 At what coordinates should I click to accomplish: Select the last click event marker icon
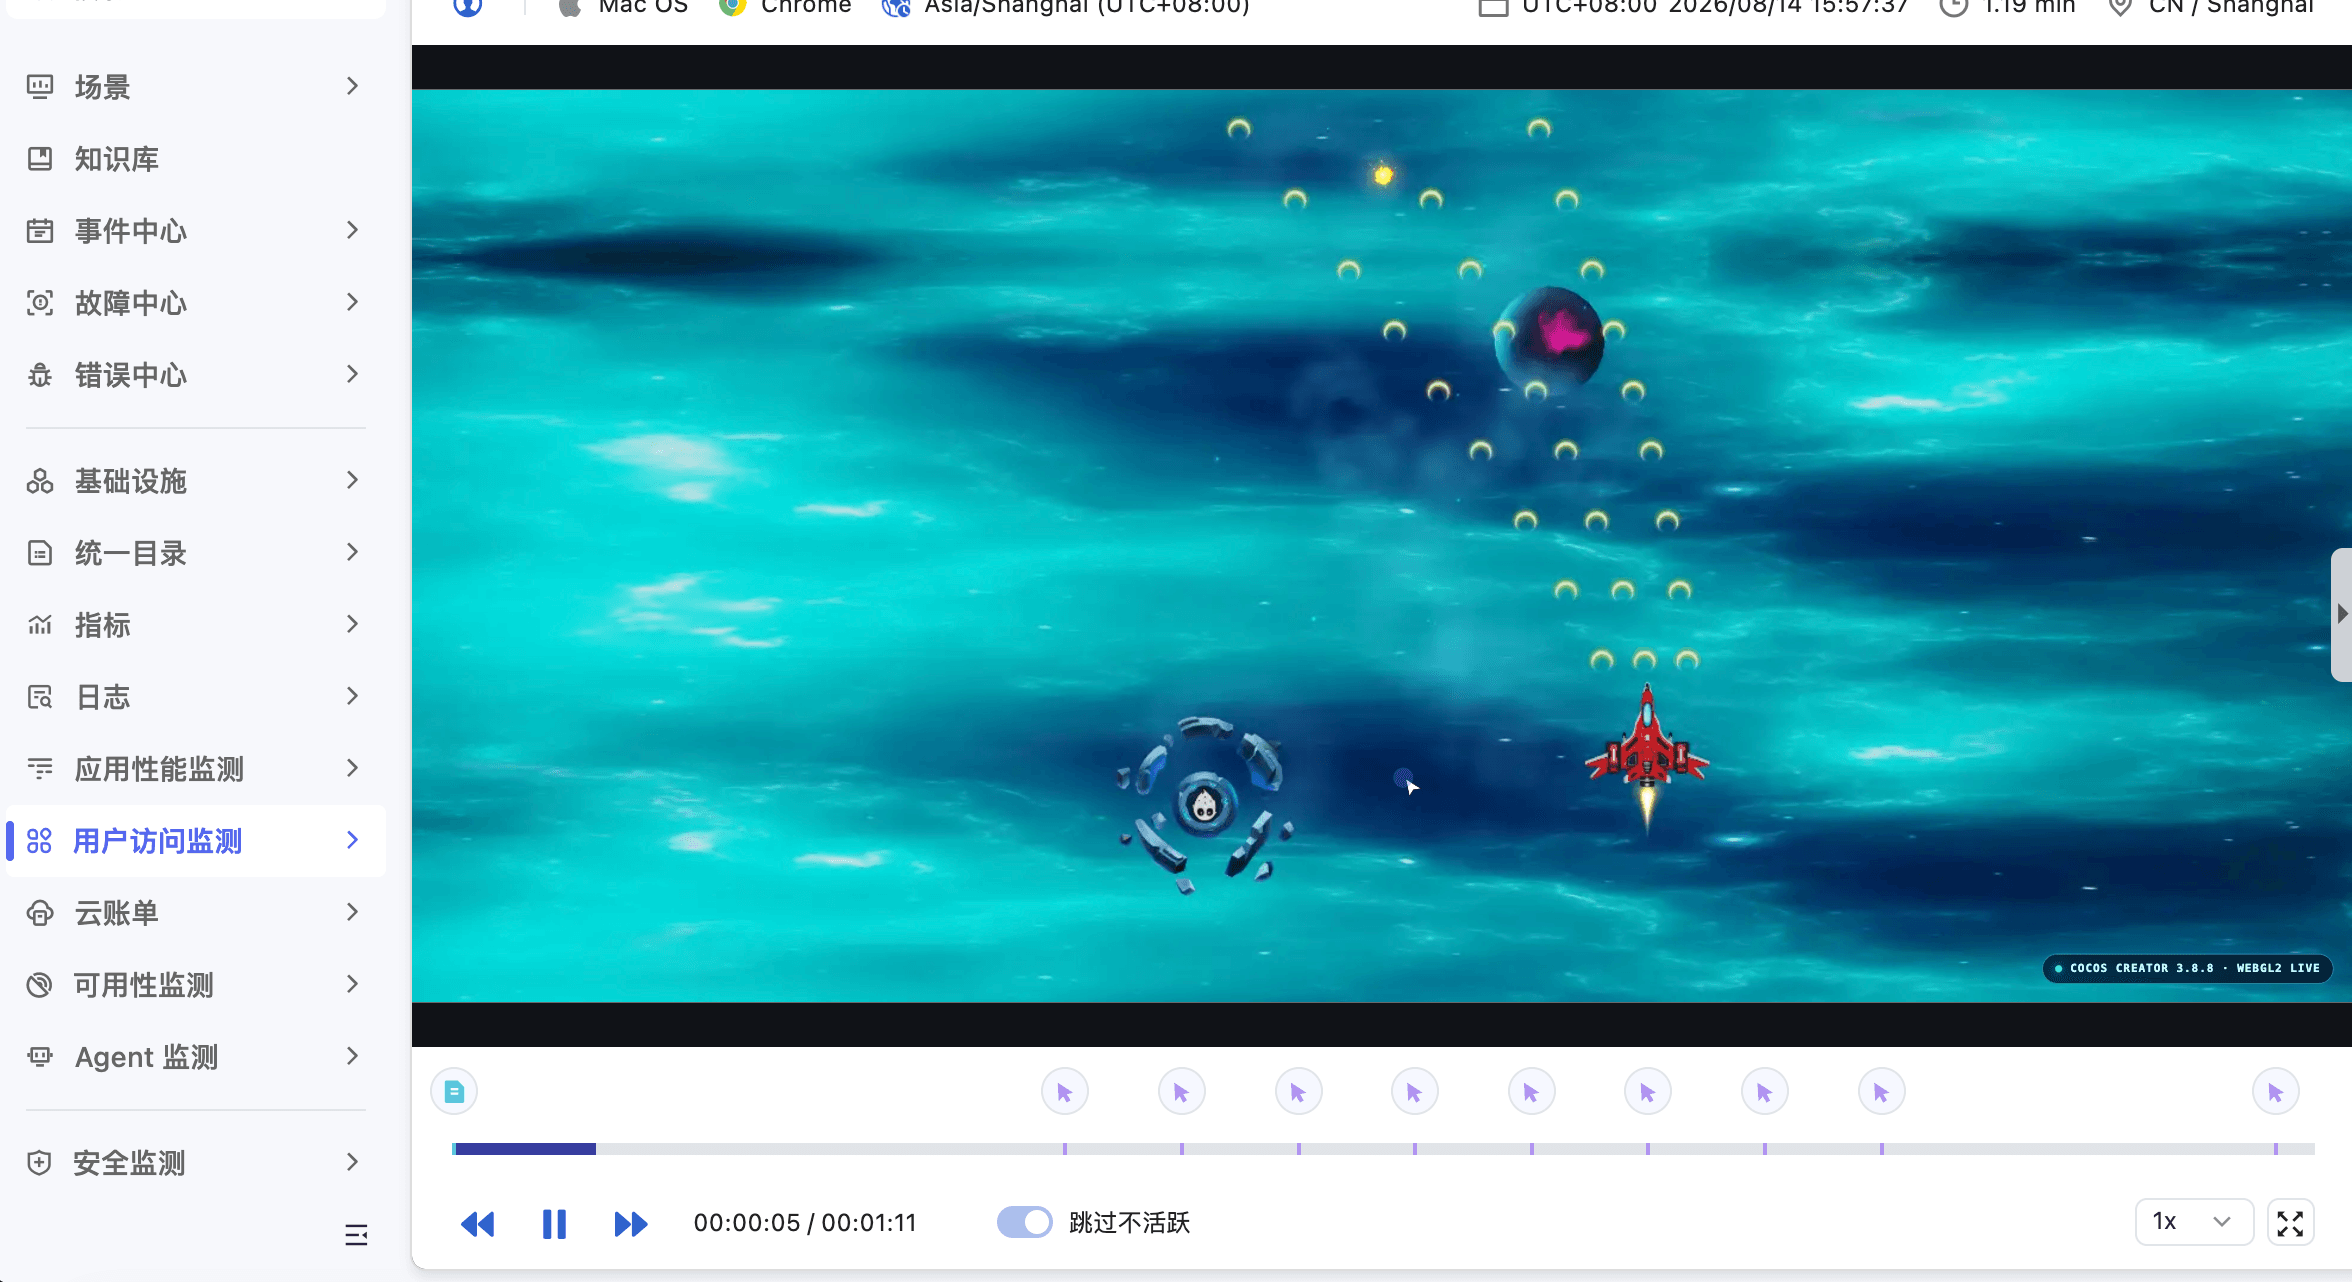pos(2276,1092)
